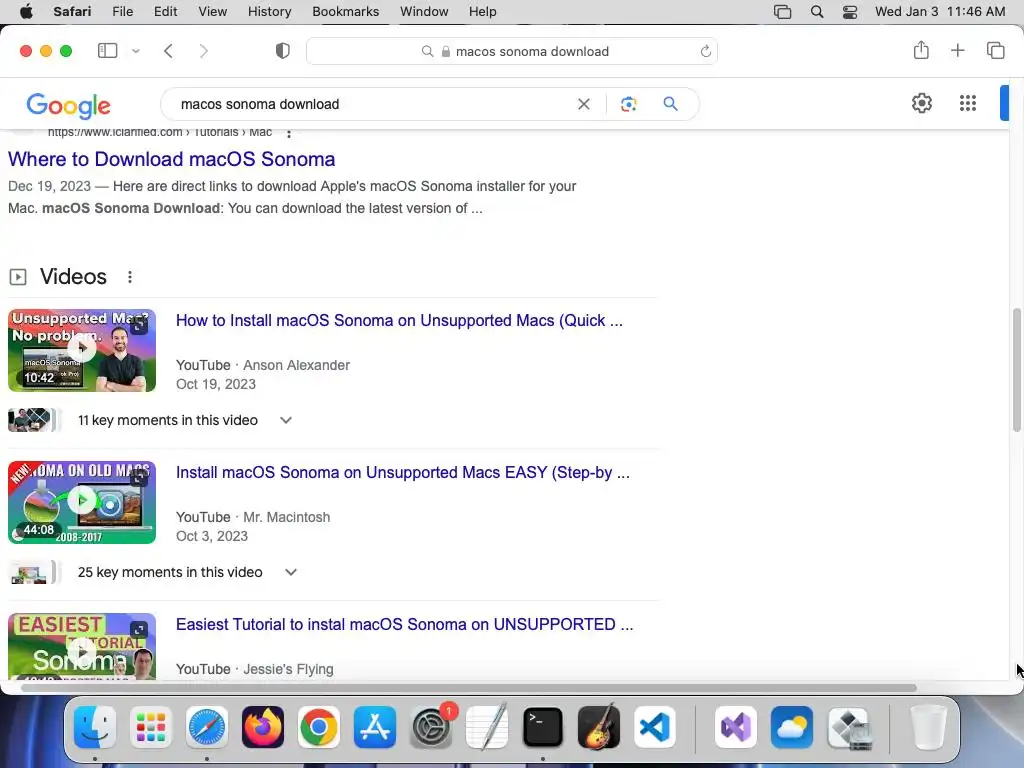
Task: Expand 25 key moments in this video
Action: pyautogui.click(x=187, y=573)
